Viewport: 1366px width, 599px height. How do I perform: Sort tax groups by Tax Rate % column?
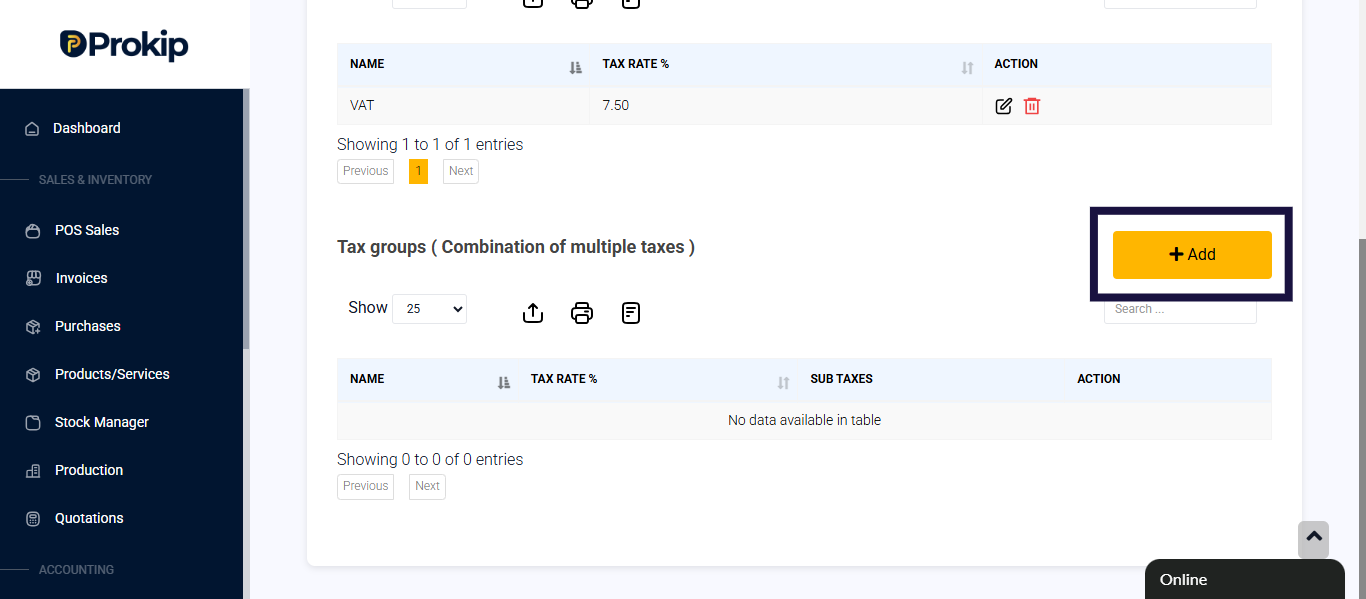click(x=658, y=379)
